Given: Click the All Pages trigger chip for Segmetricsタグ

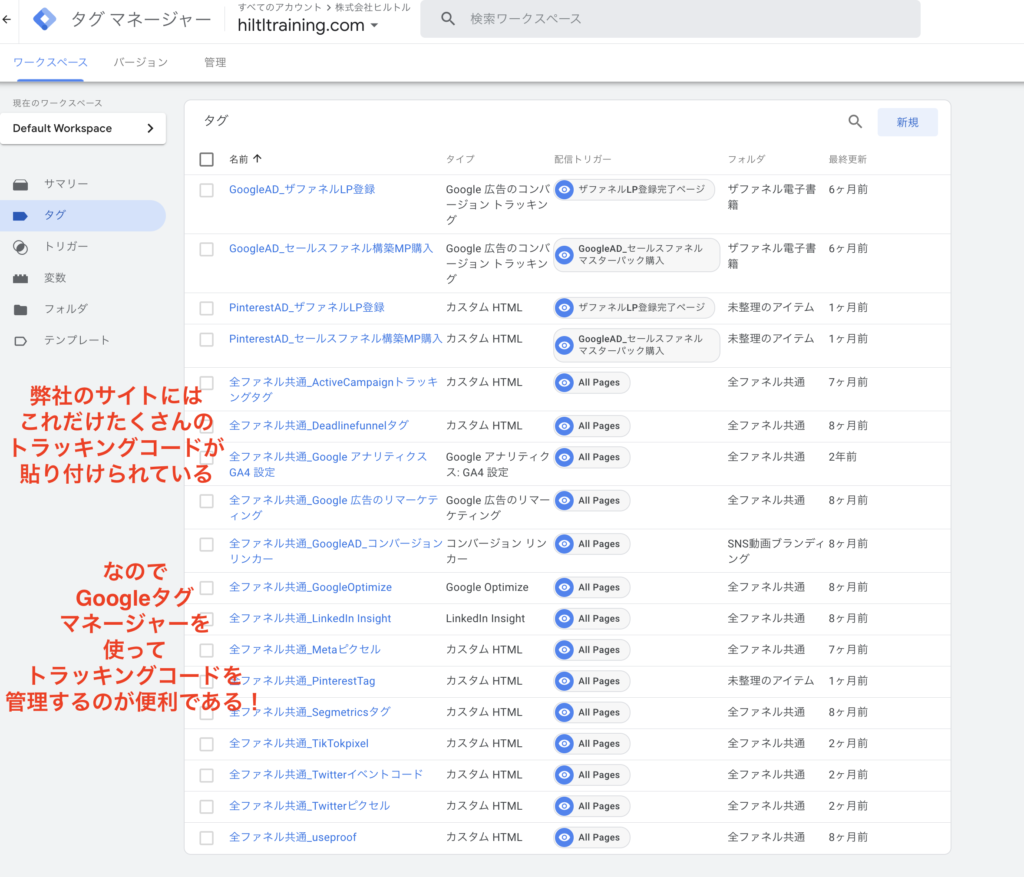Looking at the screenshot, I should pos(592,712).
